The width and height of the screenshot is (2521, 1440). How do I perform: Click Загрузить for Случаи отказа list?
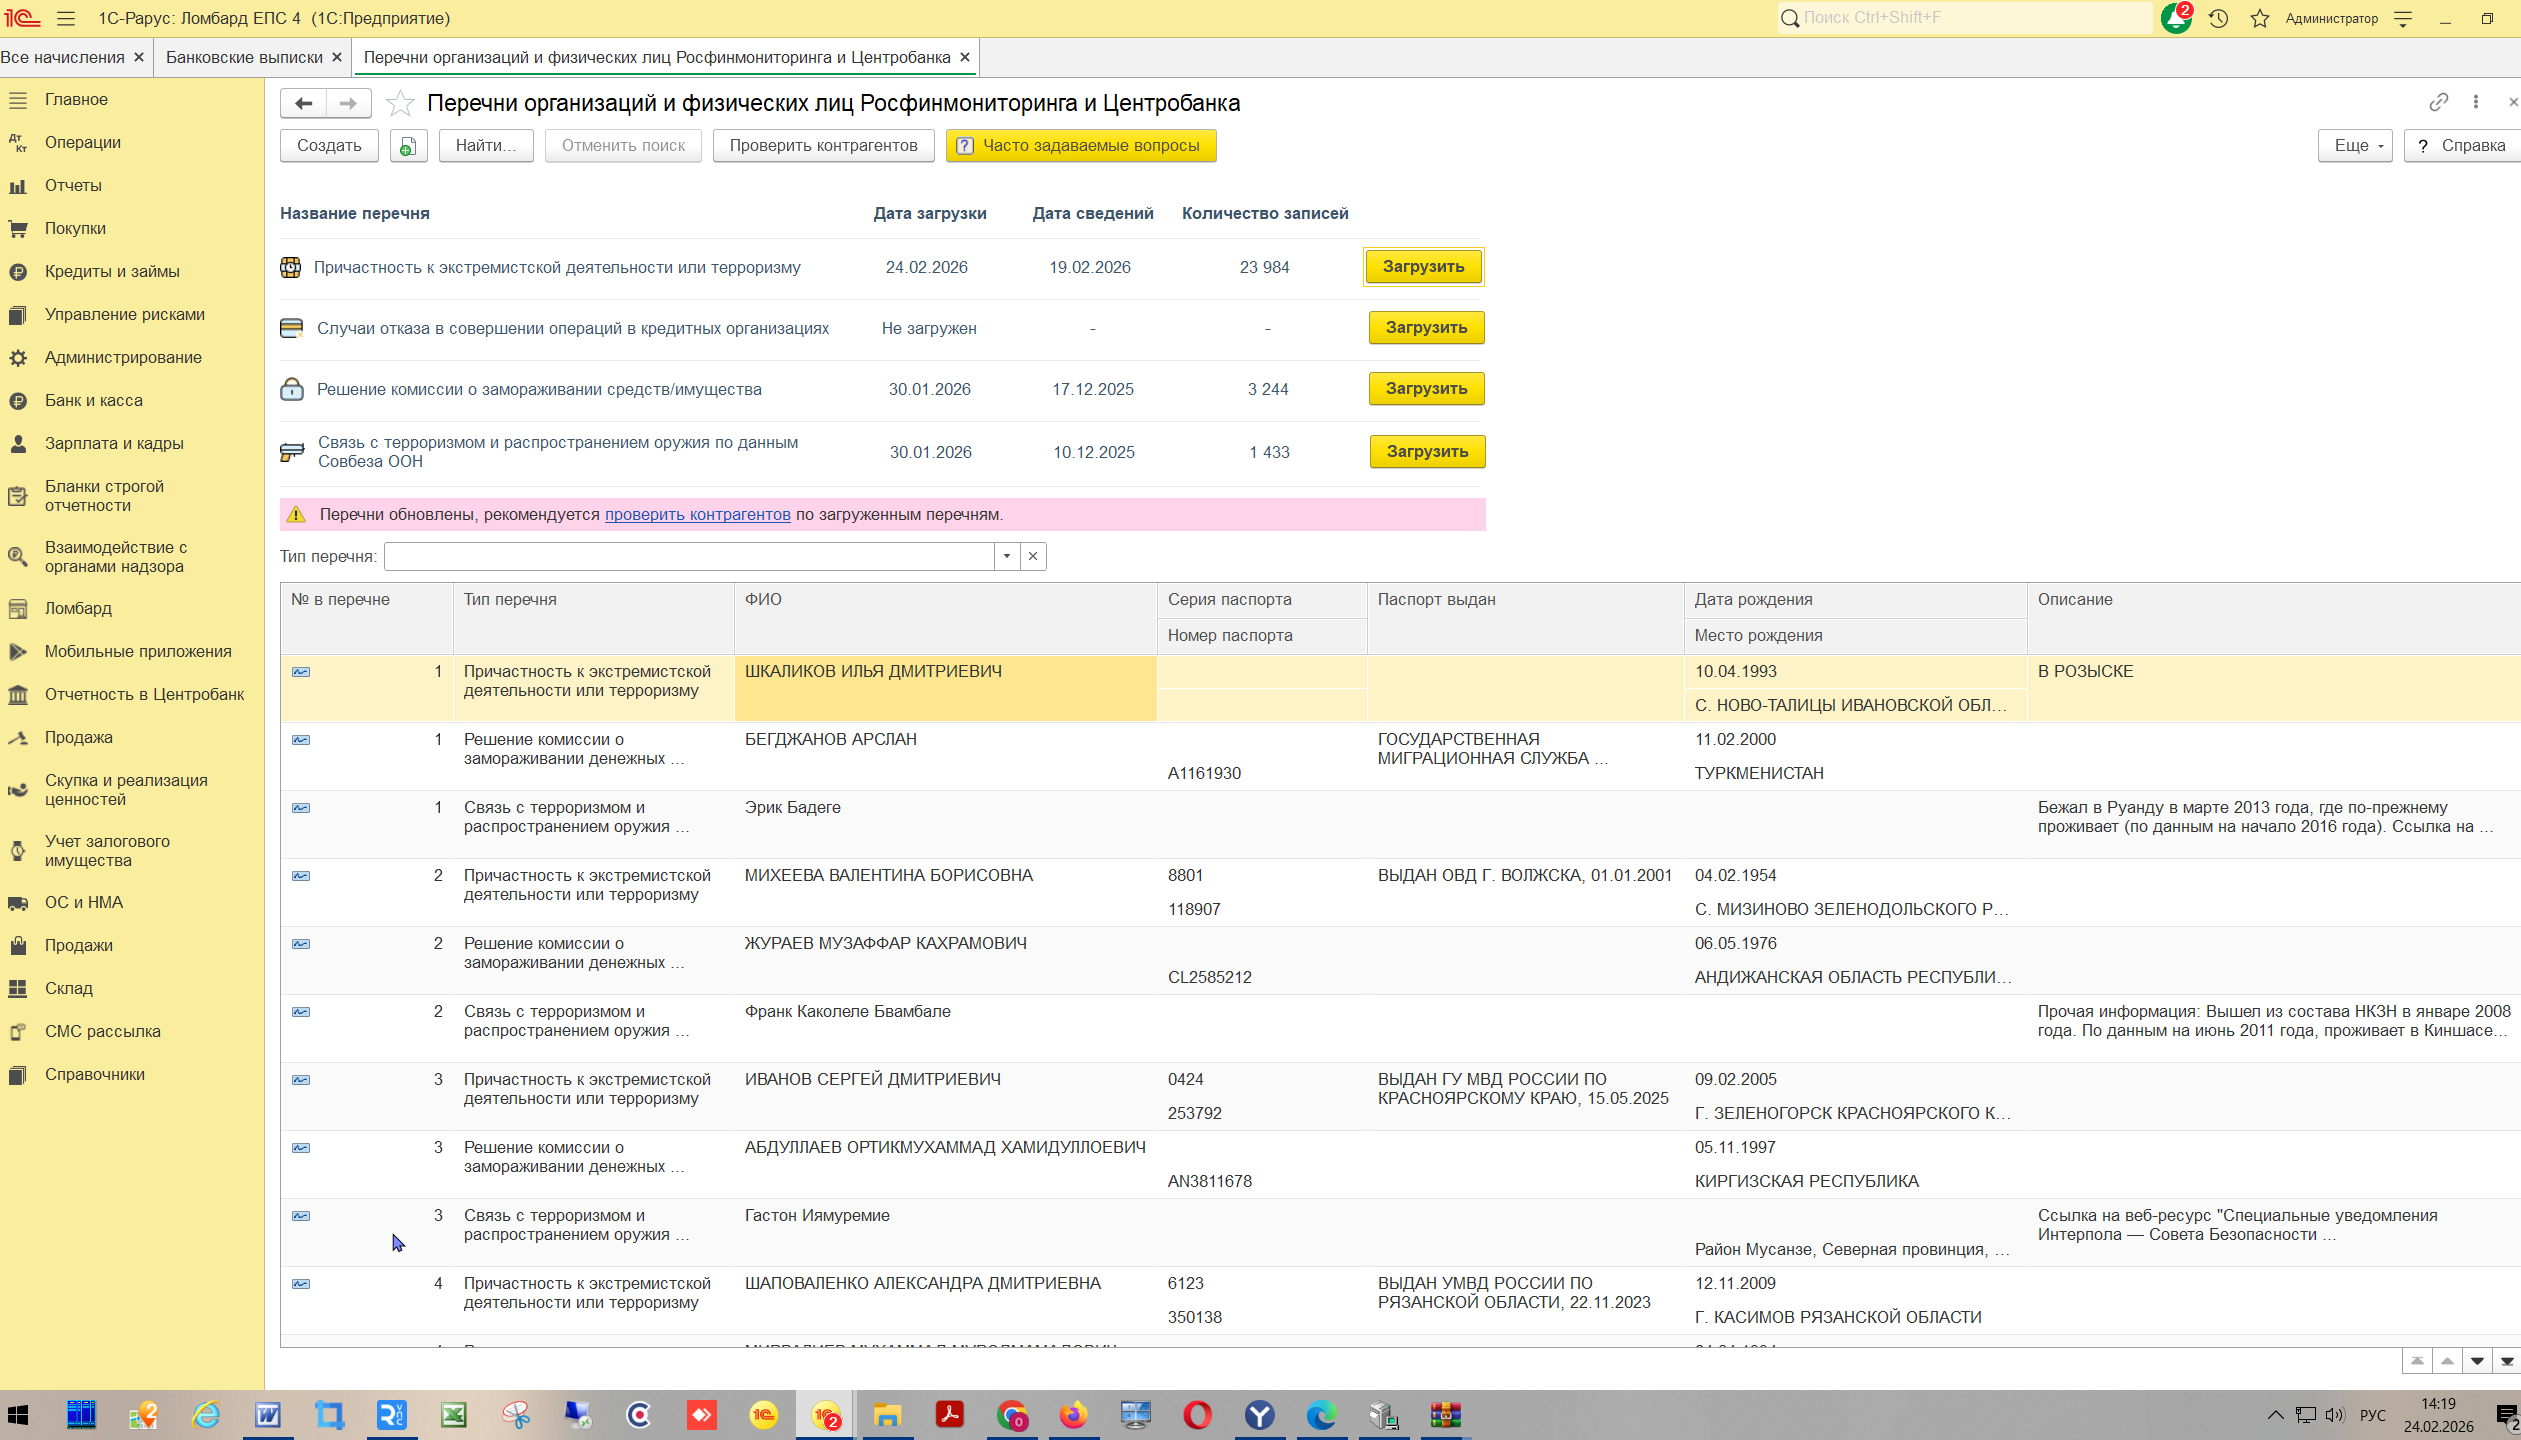click(1426, 328)
